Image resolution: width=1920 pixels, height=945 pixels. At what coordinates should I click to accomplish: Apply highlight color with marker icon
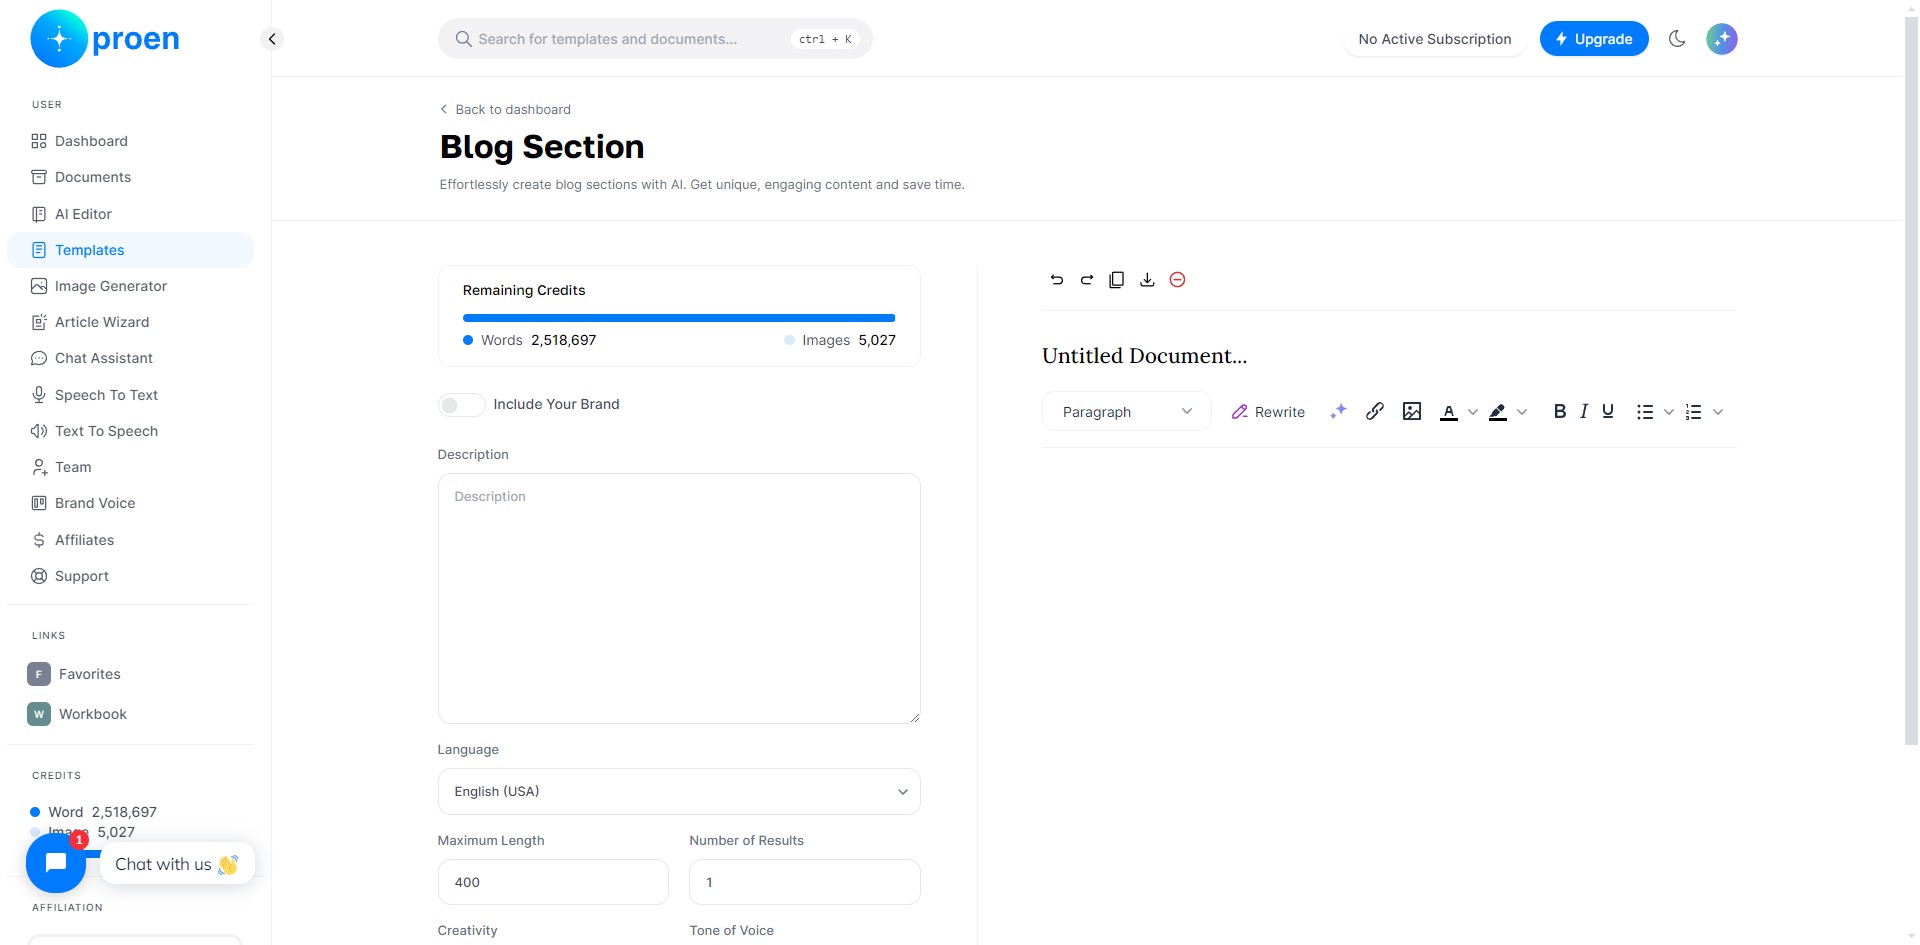click(x=1497, y=412)
